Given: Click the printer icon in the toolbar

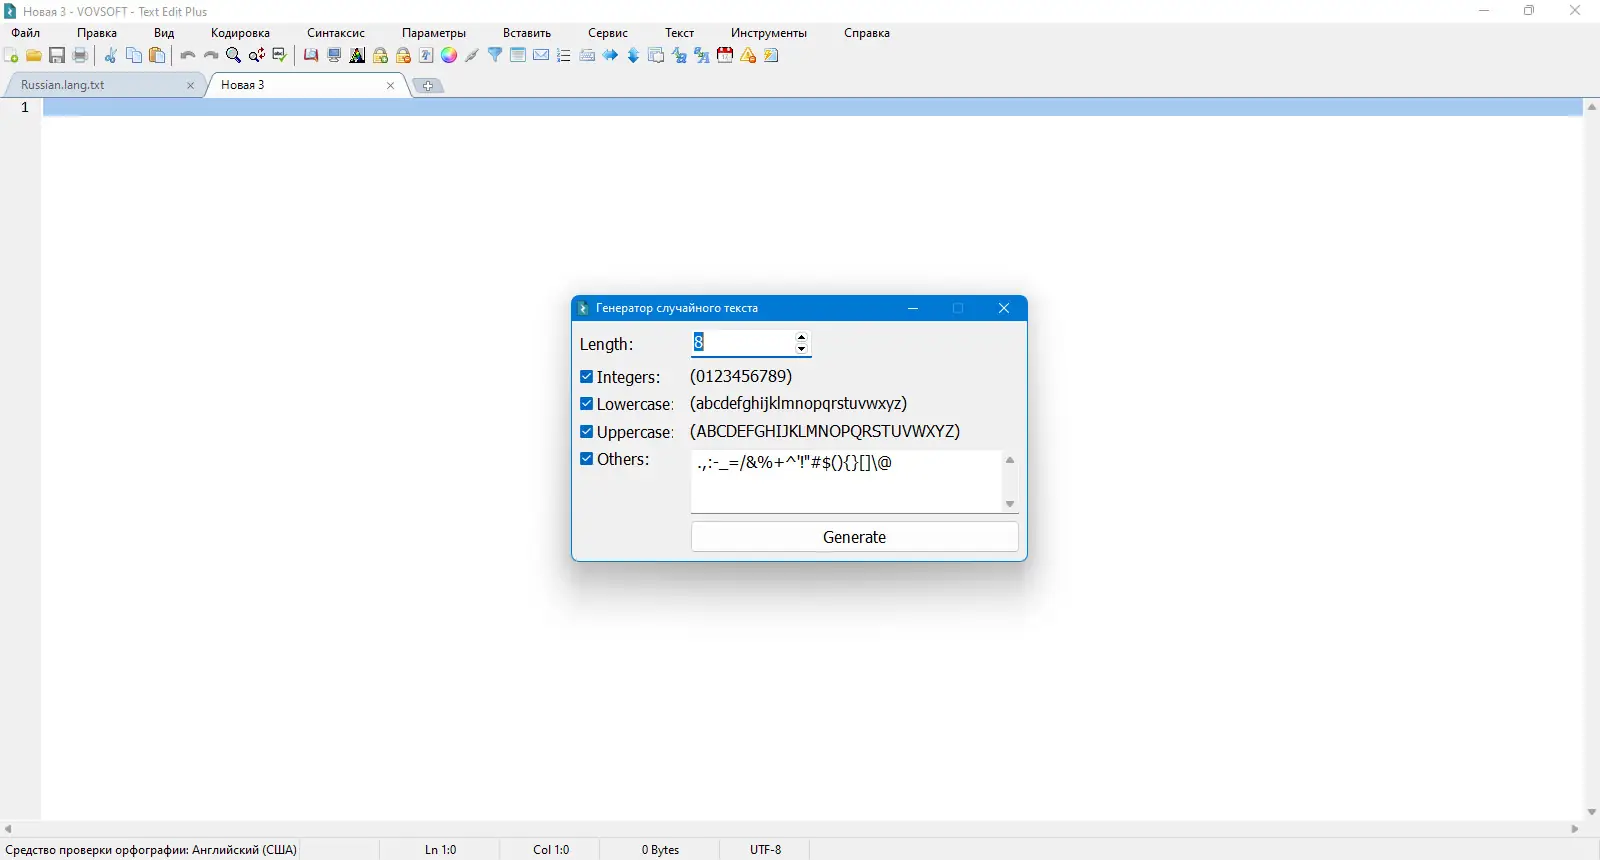Looking at the screenshot, I should coord(80,55).
